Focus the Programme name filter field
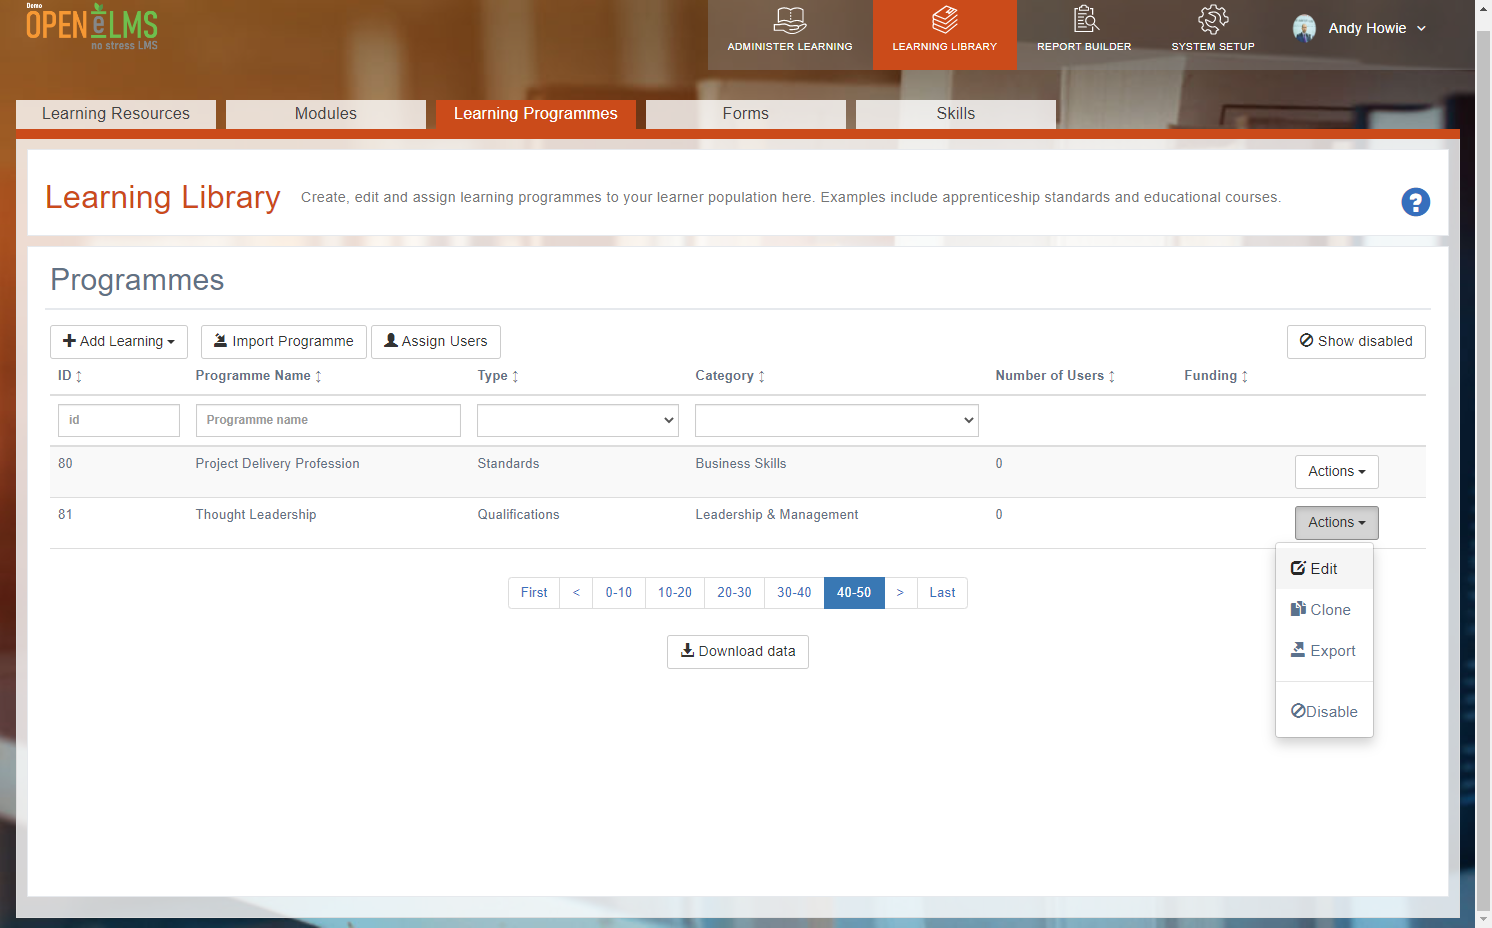Viewport: 1492px width, 928px height. [328, 420]
